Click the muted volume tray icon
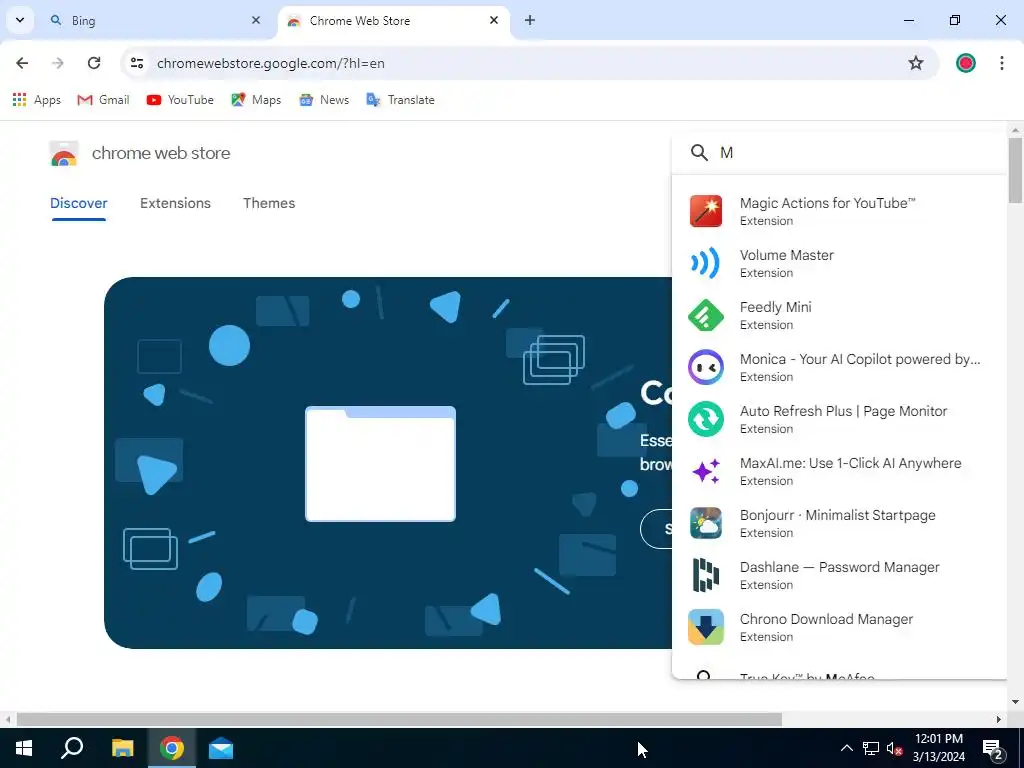The image size is (1024, 768). click(x=894, y=748)
